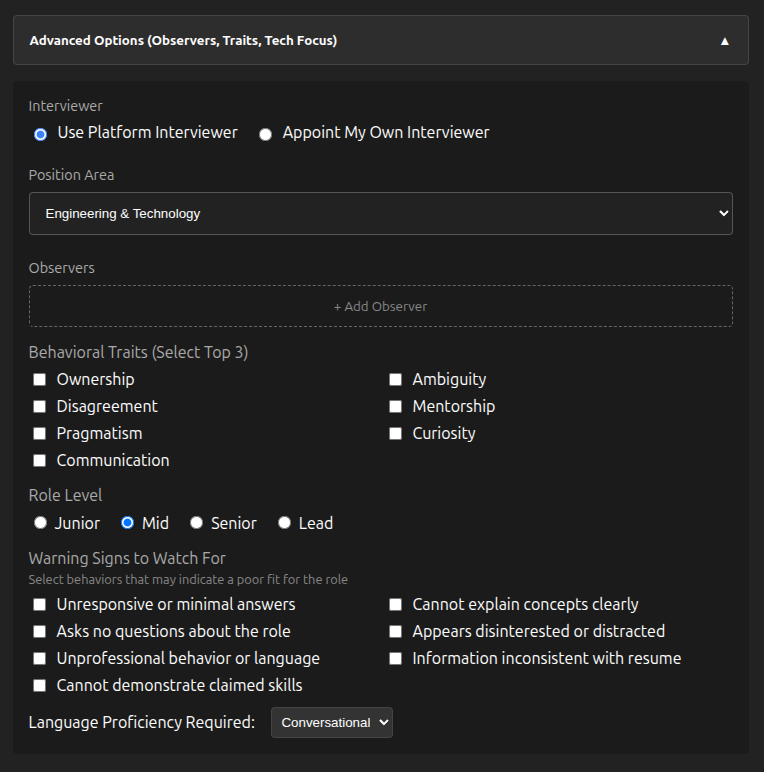Click the Advanced Options header title
Image resolution: width=764 pixels, height=772 pixels.
tap(183, 41)
